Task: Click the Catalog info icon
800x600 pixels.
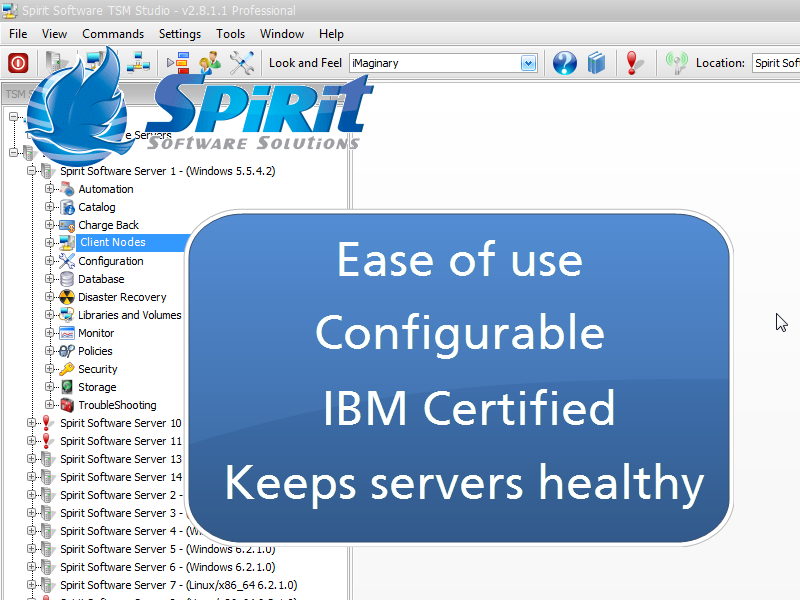Action: point(67,207)
